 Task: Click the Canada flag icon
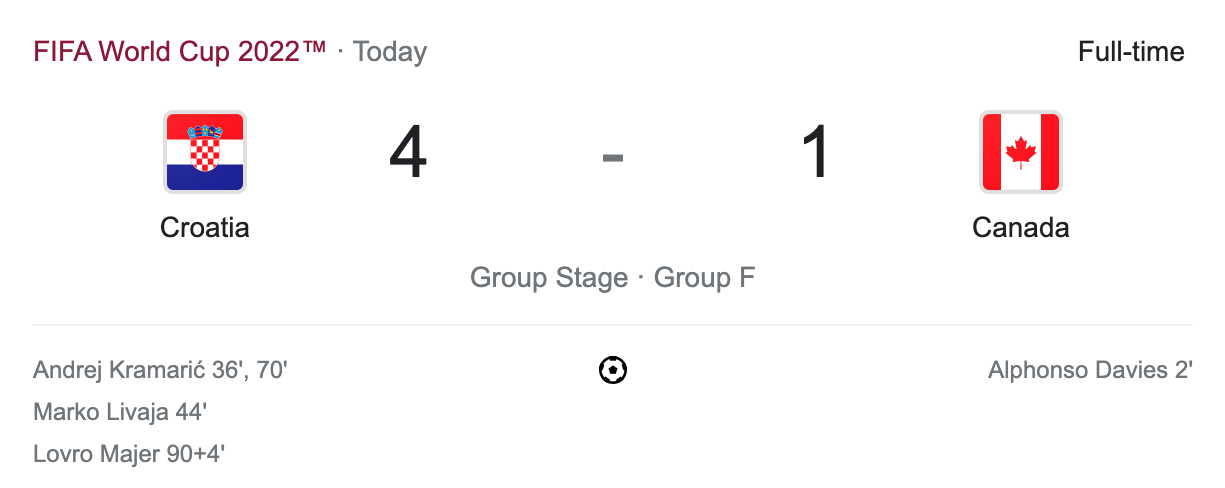[1020, 152]
